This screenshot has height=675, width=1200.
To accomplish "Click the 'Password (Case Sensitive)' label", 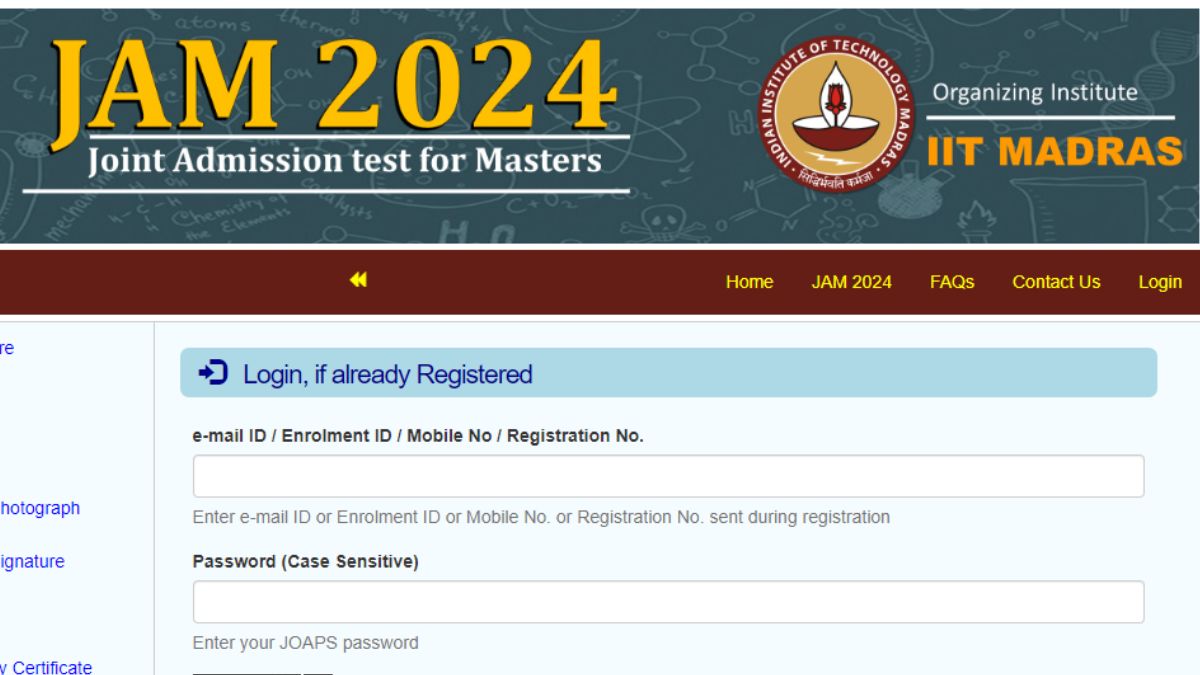I will pyautogui.click(x=305, y=562).
